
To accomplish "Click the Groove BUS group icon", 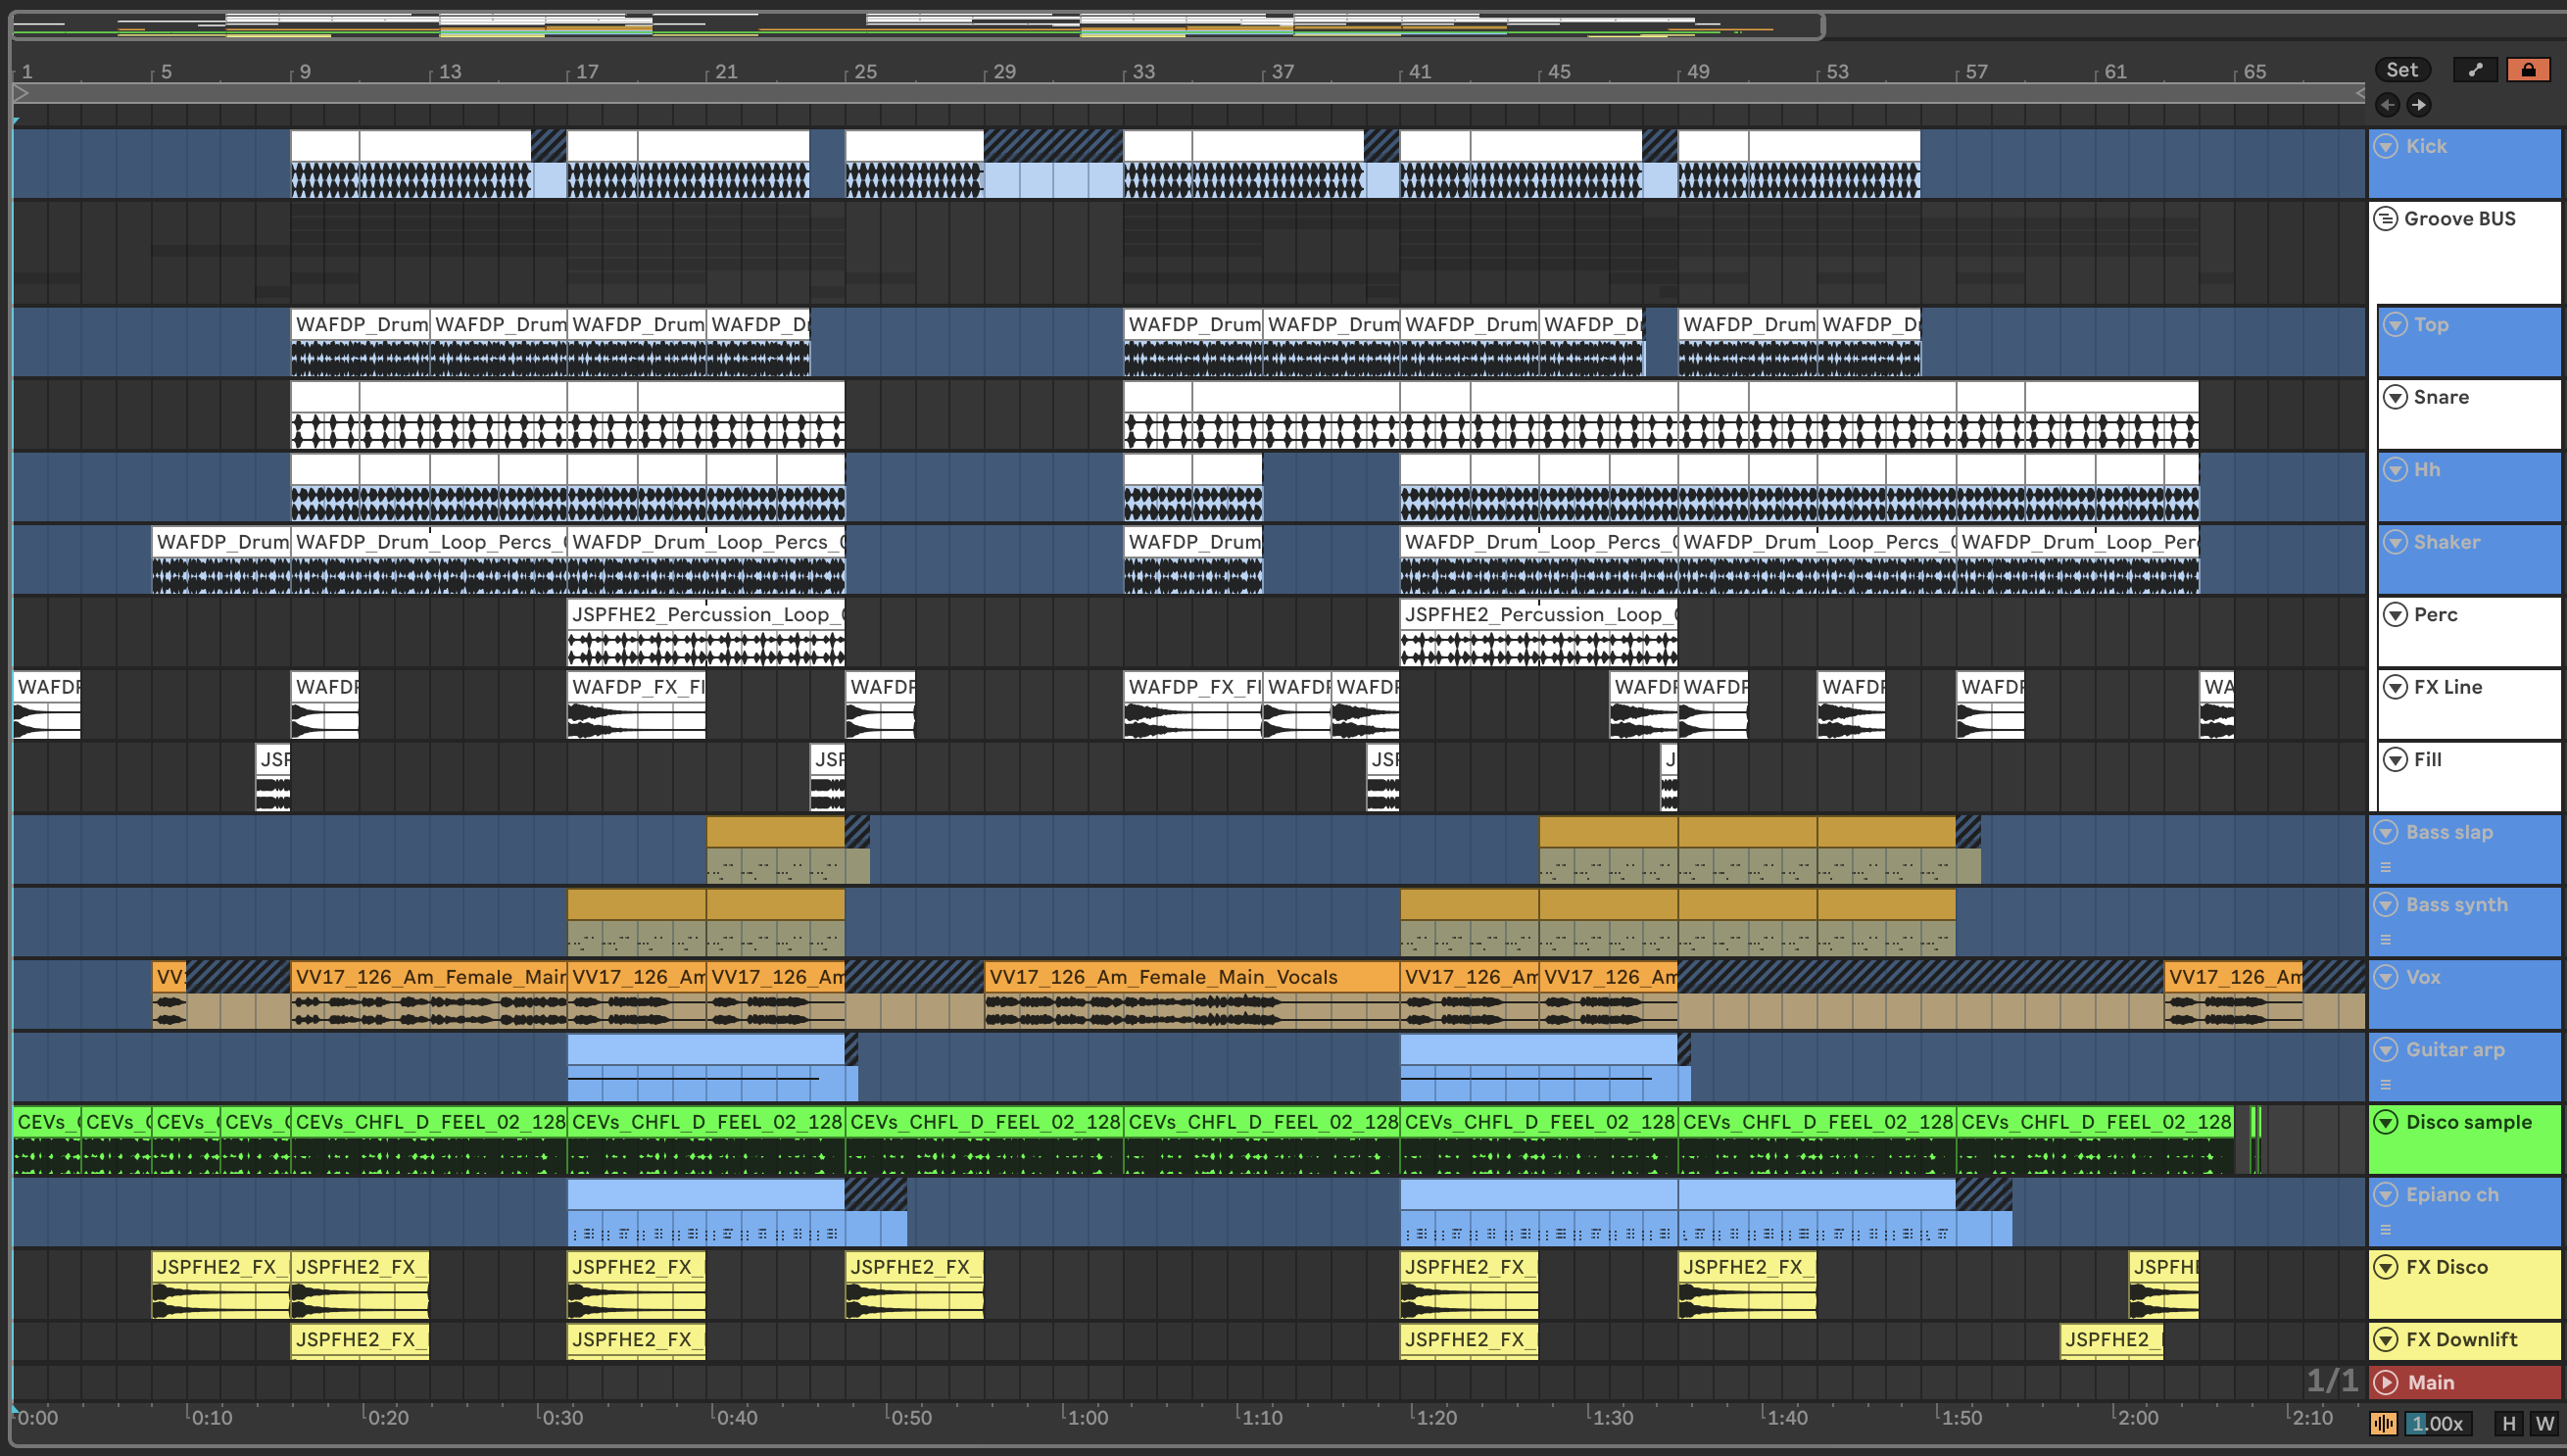I will click(2386, 218).
